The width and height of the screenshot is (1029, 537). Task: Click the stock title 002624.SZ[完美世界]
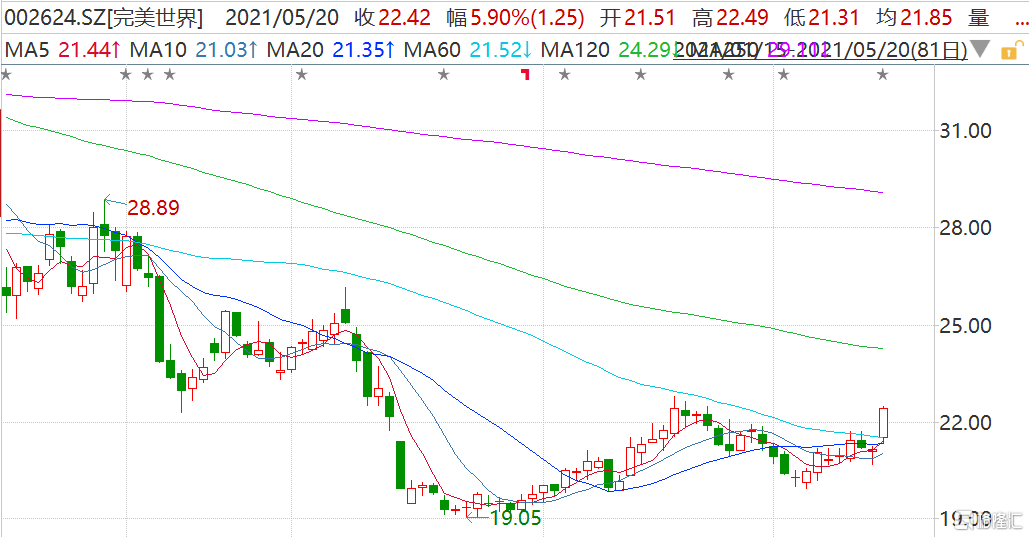click(x=104, y=18)
